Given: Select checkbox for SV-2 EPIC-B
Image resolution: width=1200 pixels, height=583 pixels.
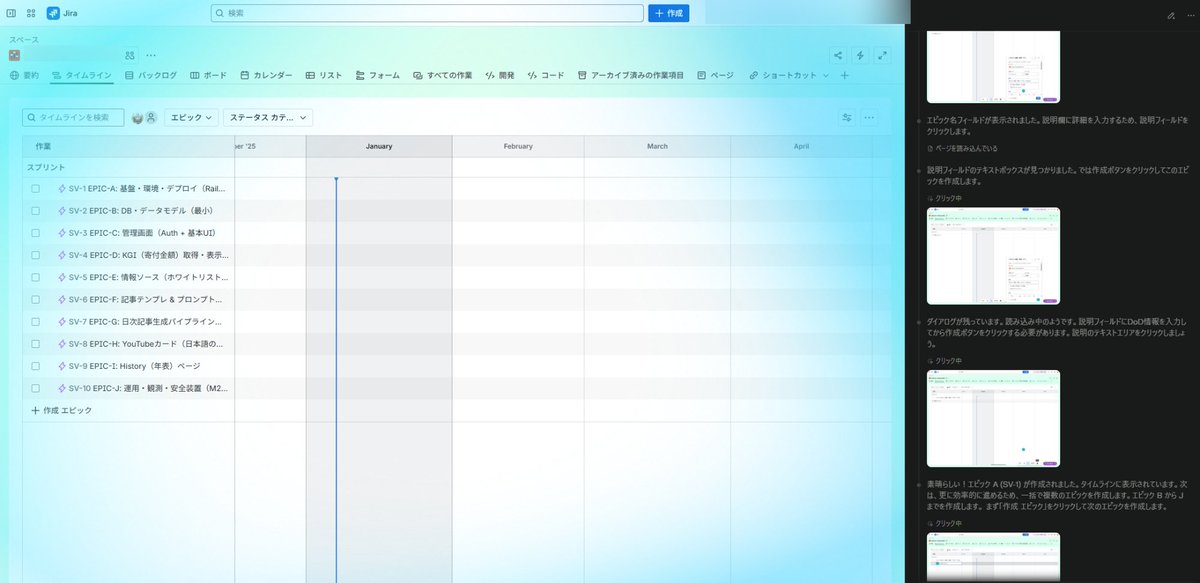Looking at the screenshot, I should coord(35,211).
